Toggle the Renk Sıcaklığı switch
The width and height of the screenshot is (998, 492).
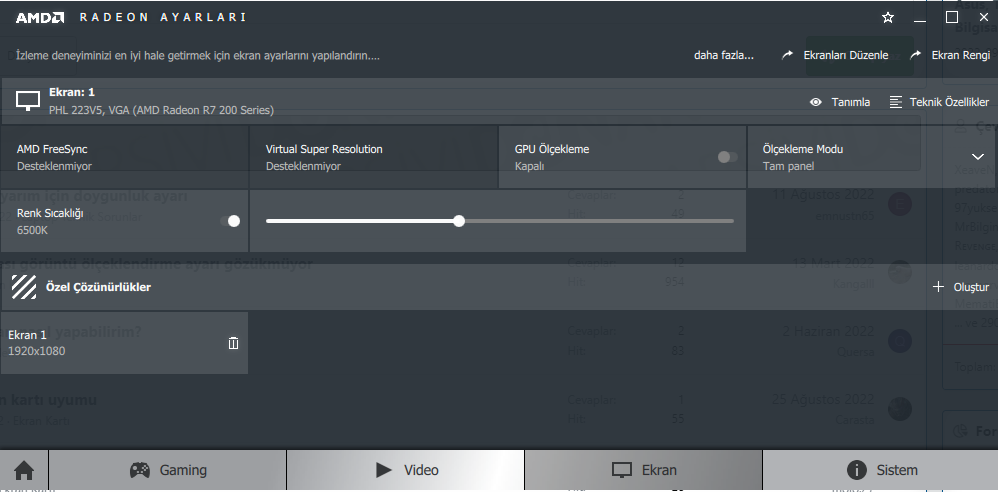pyautogui.click(x=230, y=221)
